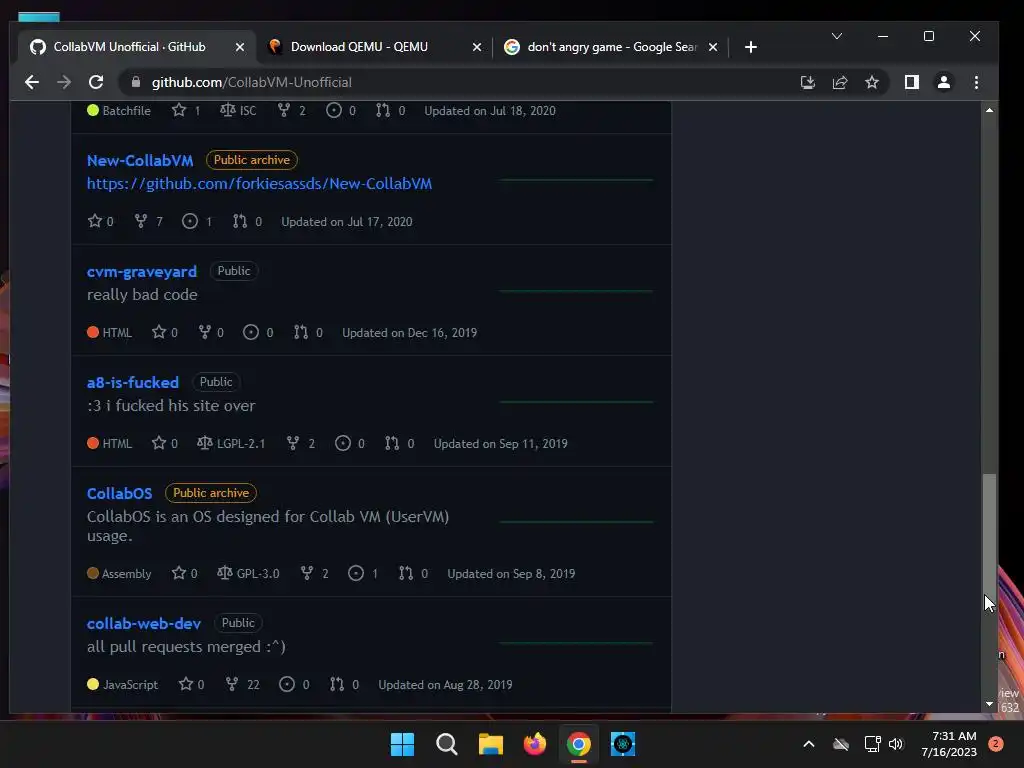Click the activity graph of CollabOS
The height and width of the screenshot is (768, 1024).
click(576, 521)
